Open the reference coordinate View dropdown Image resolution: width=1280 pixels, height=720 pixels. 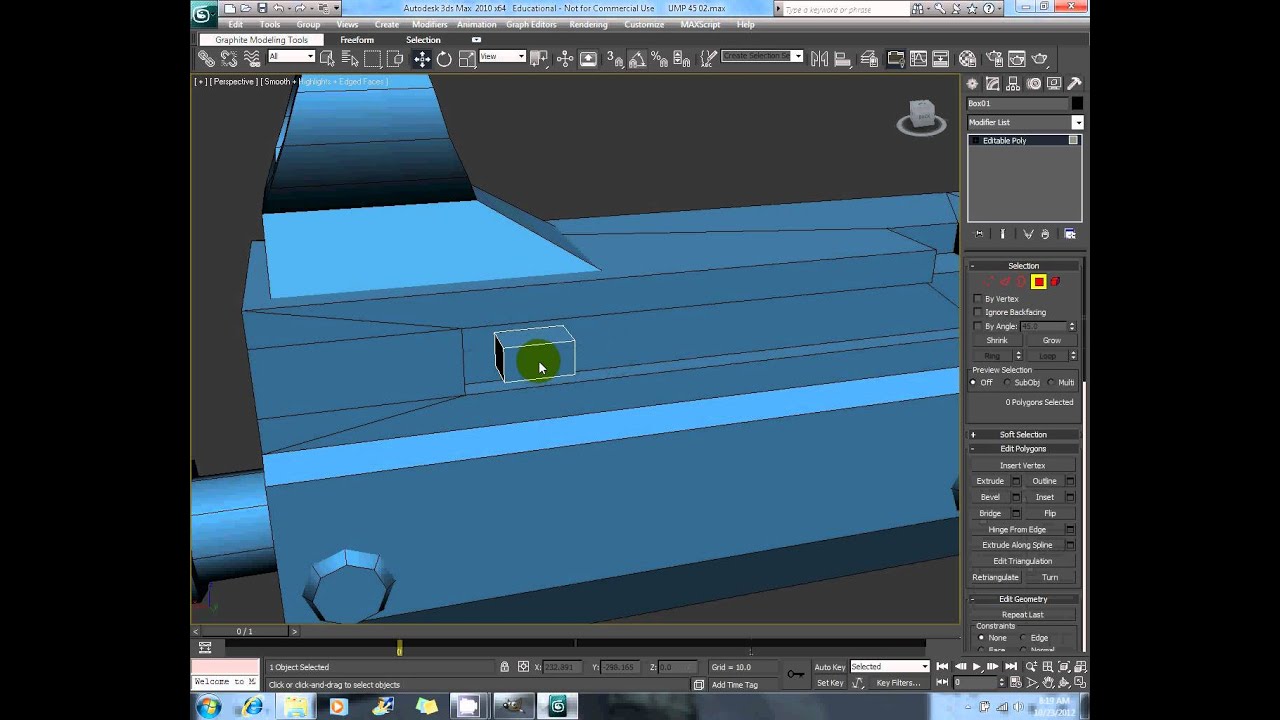[x=502, y=57]
